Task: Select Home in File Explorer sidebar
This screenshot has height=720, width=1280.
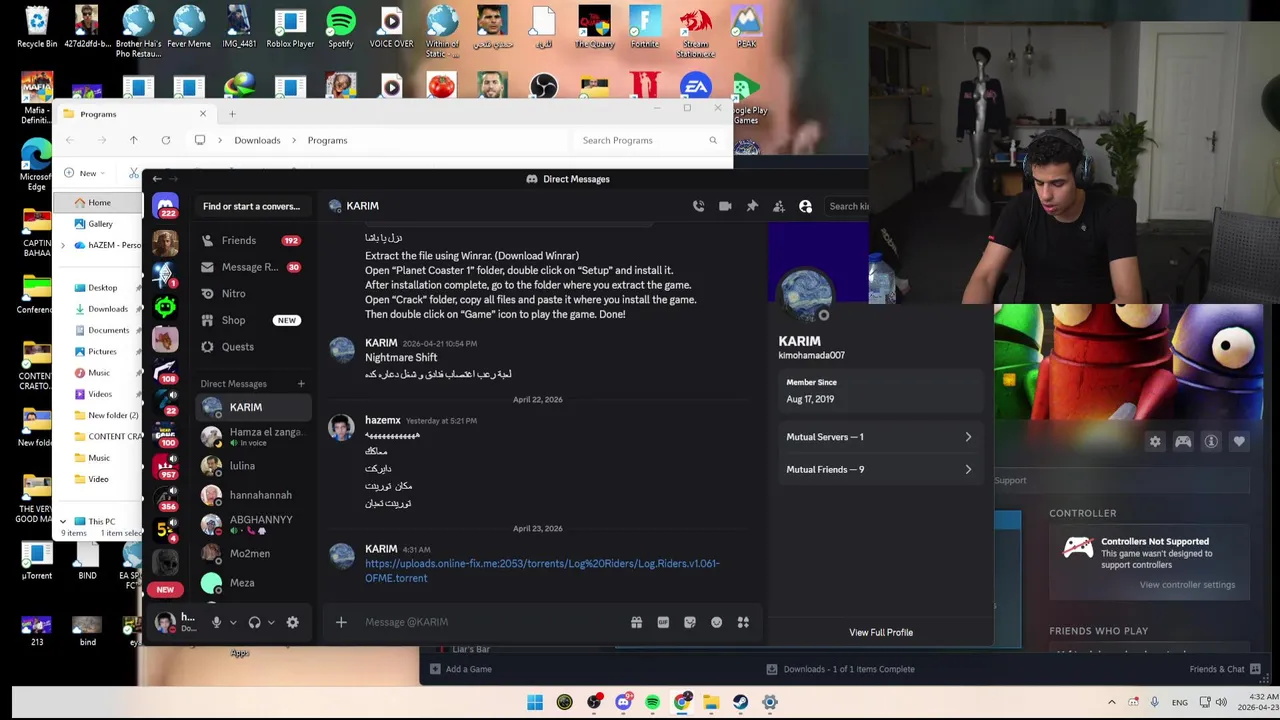Action: click(98, 202)
